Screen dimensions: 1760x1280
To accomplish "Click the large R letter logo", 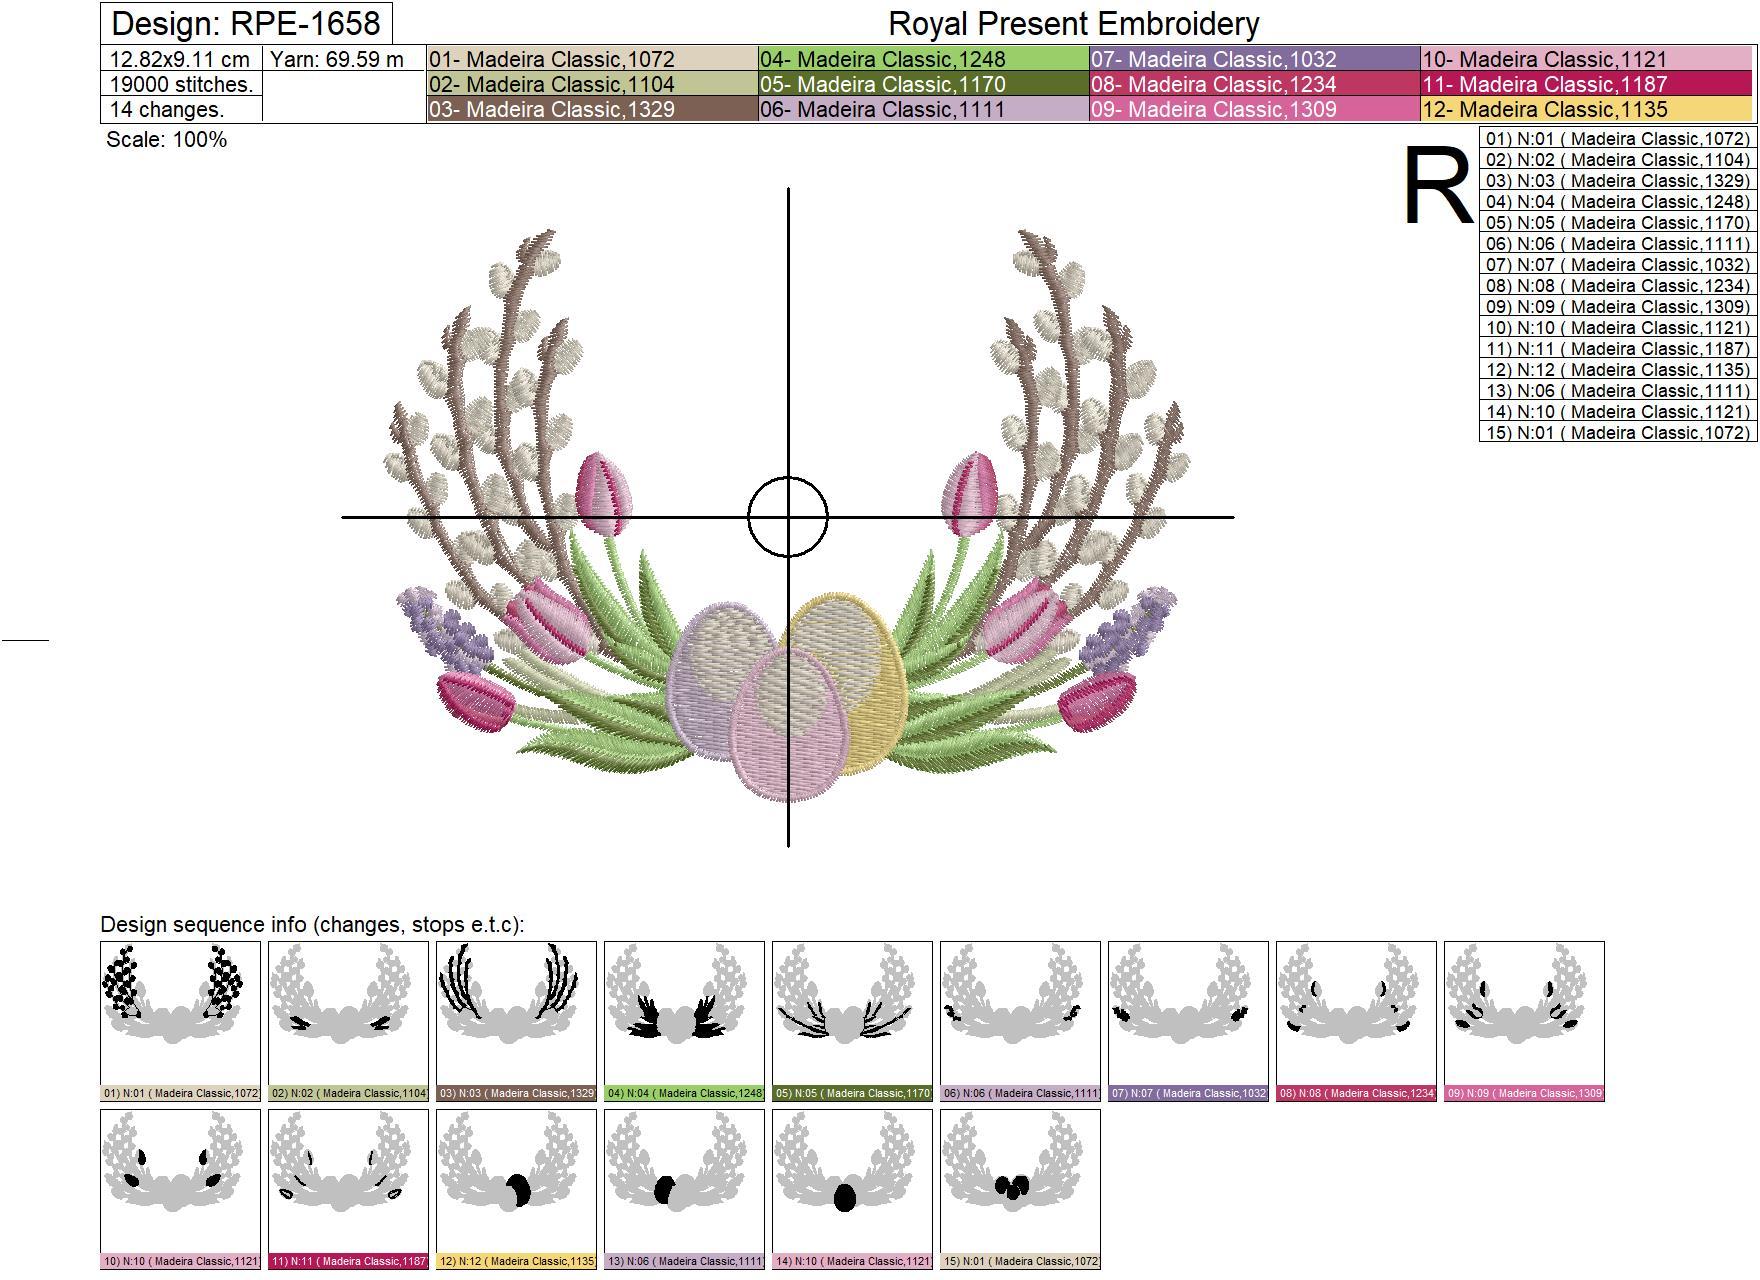I will pyautogui.click(x=1438, y=187).
